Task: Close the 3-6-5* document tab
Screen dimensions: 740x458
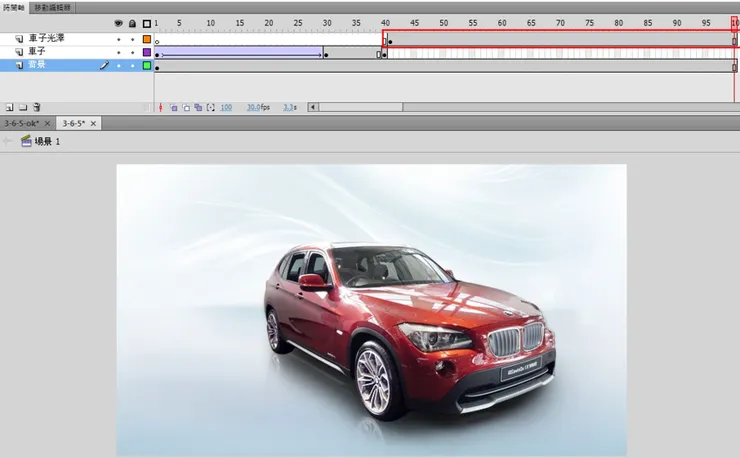Action: (94, 123)
